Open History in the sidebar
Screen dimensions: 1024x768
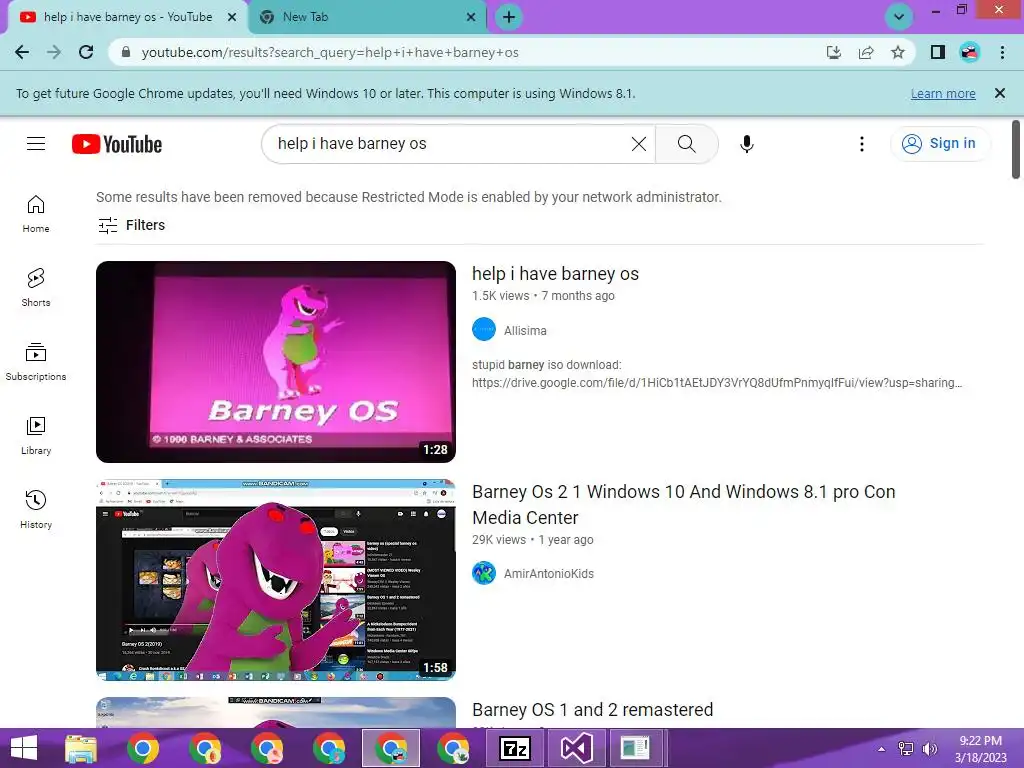coord(36,509)
